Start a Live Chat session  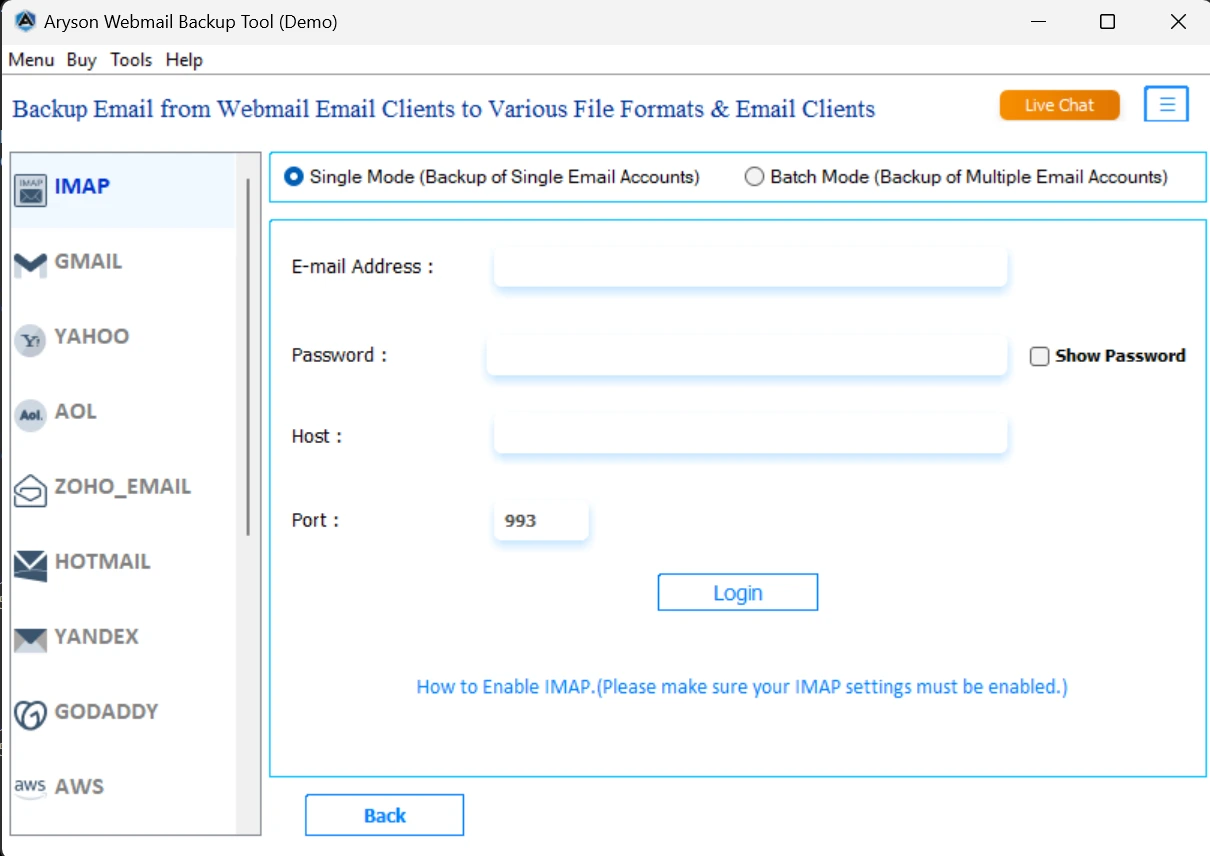click(x=1059, y=104)
